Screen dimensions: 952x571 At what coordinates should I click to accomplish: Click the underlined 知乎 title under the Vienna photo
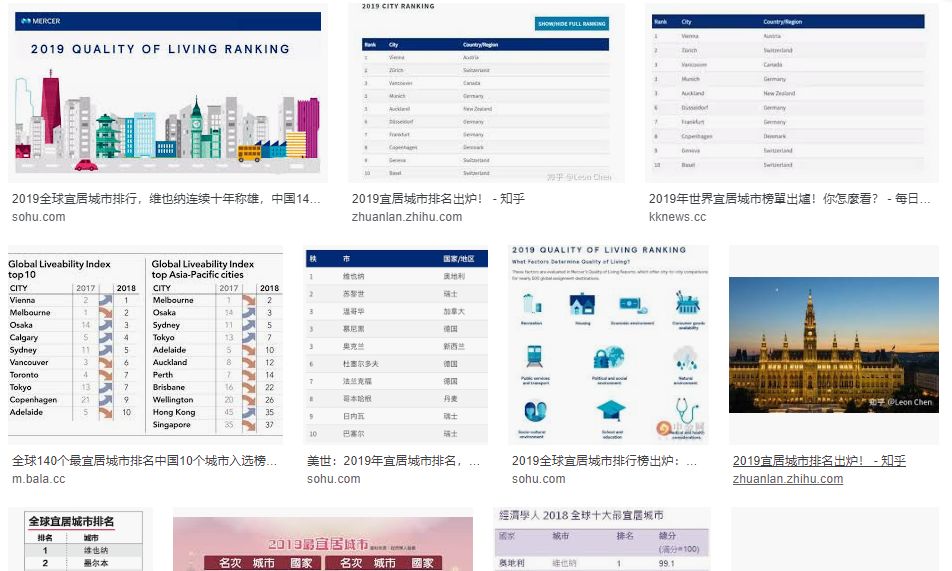pos(819,461)
